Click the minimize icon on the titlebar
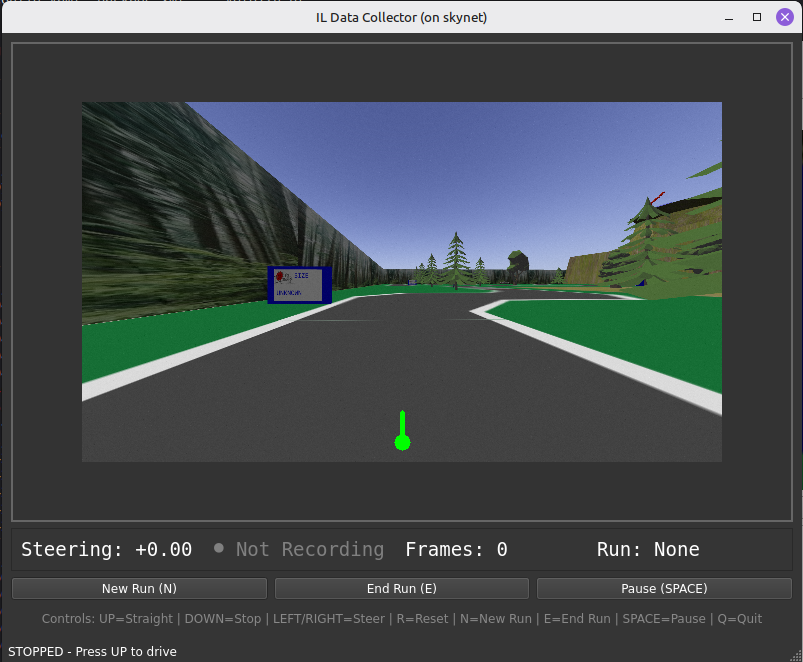 727,17
